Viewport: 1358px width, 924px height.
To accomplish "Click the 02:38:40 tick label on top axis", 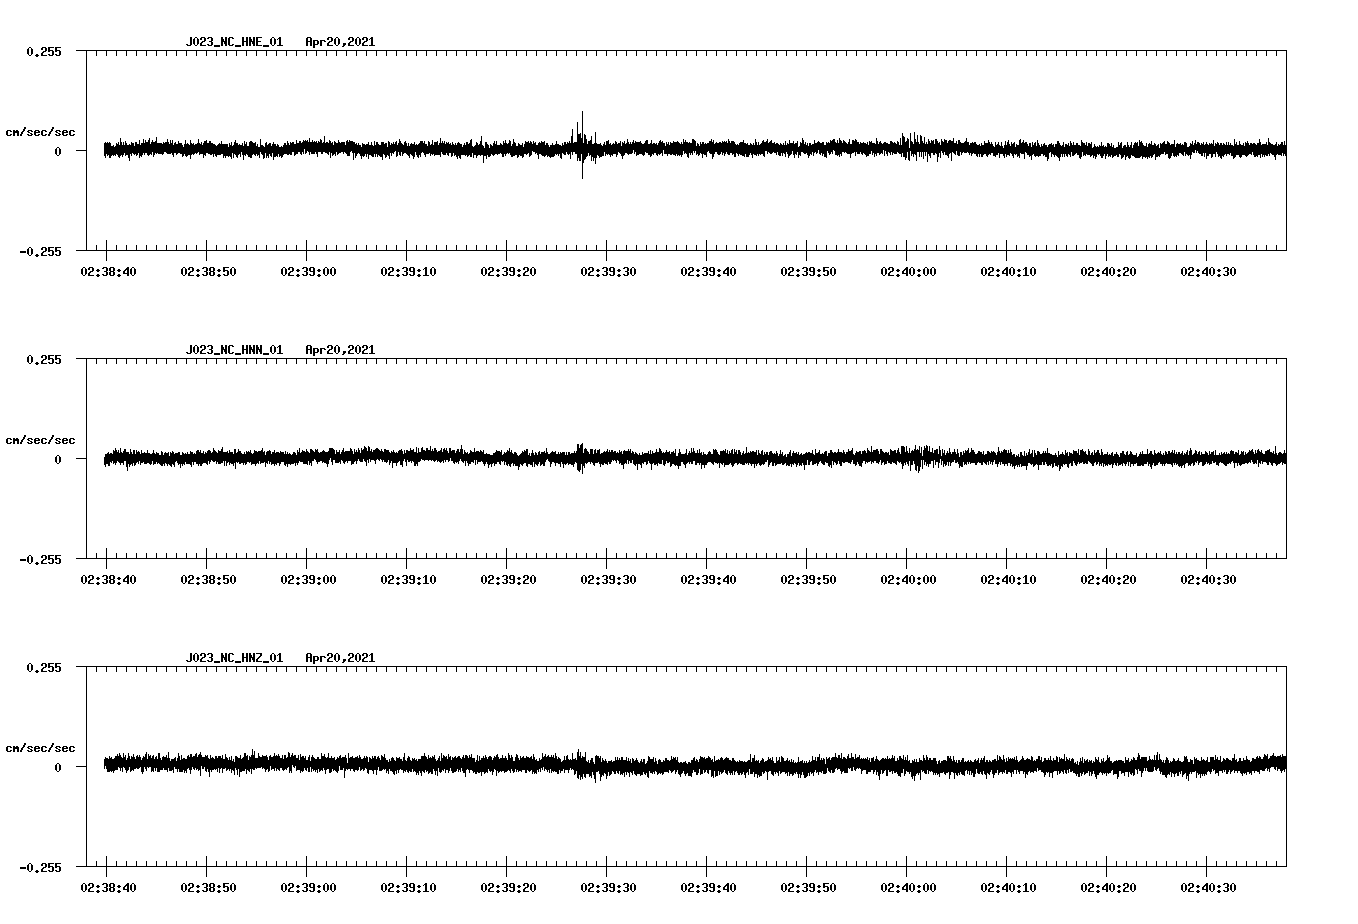I will pyautogui.click(x=108, y=270).
